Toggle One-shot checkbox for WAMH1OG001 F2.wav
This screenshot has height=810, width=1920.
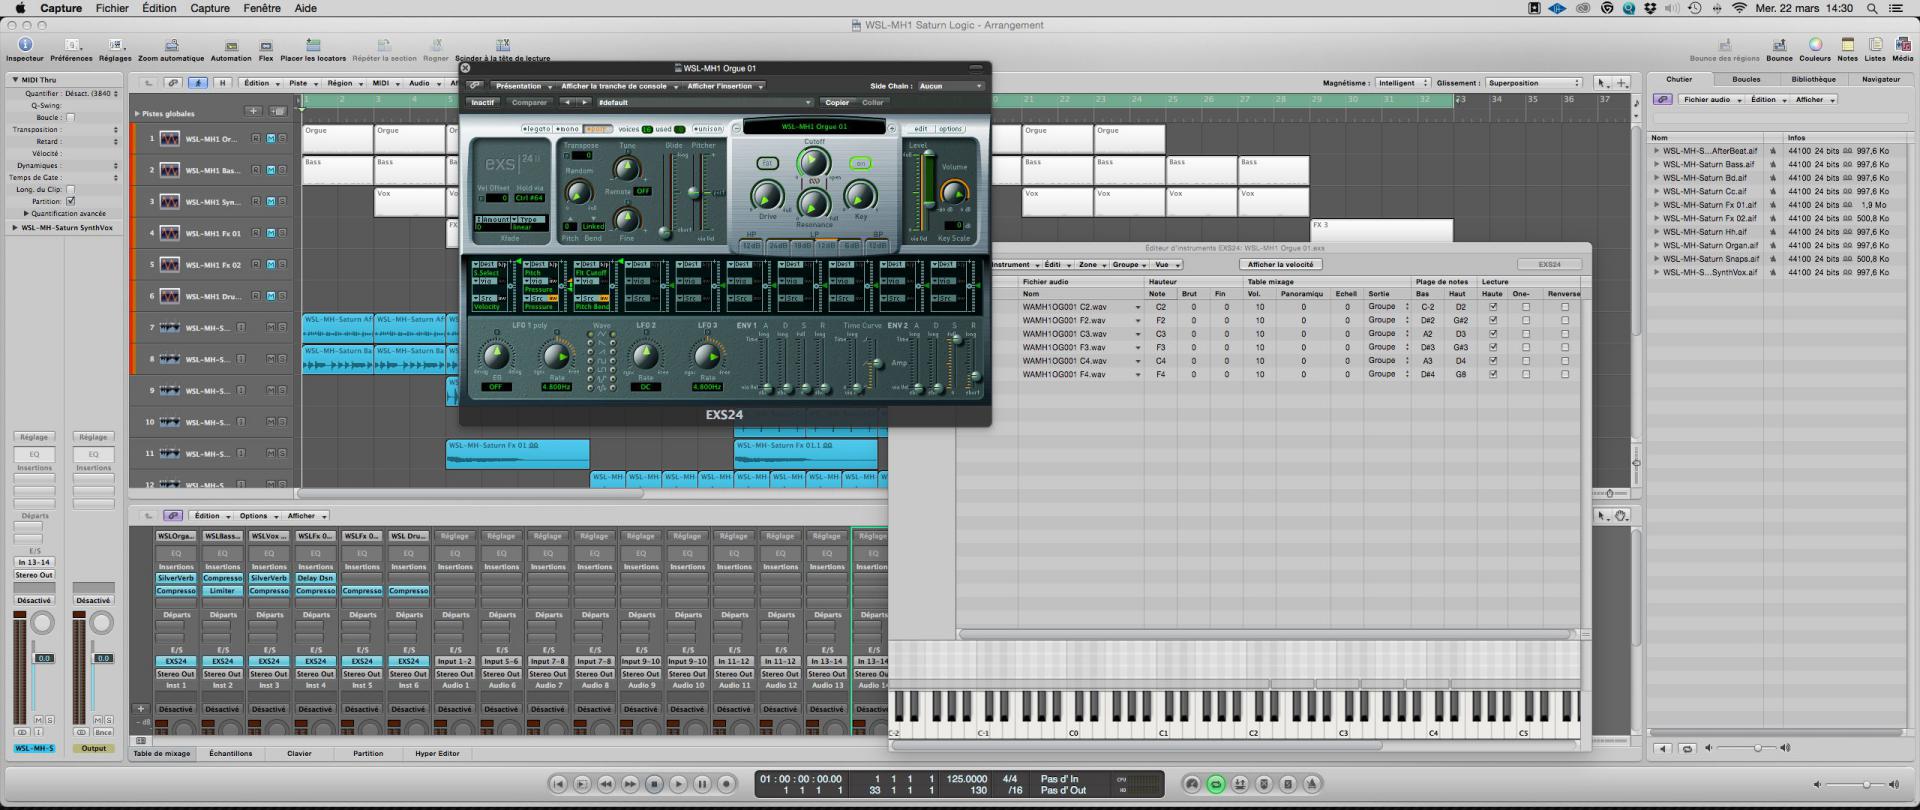pos(1525,320)
